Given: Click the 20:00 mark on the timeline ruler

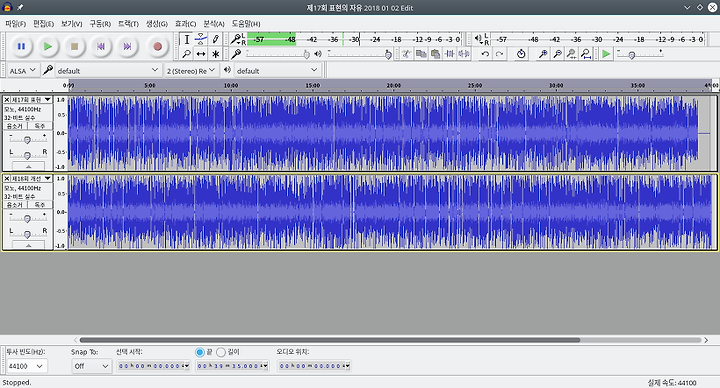Looking at the screenshot, I should [394, 85].
